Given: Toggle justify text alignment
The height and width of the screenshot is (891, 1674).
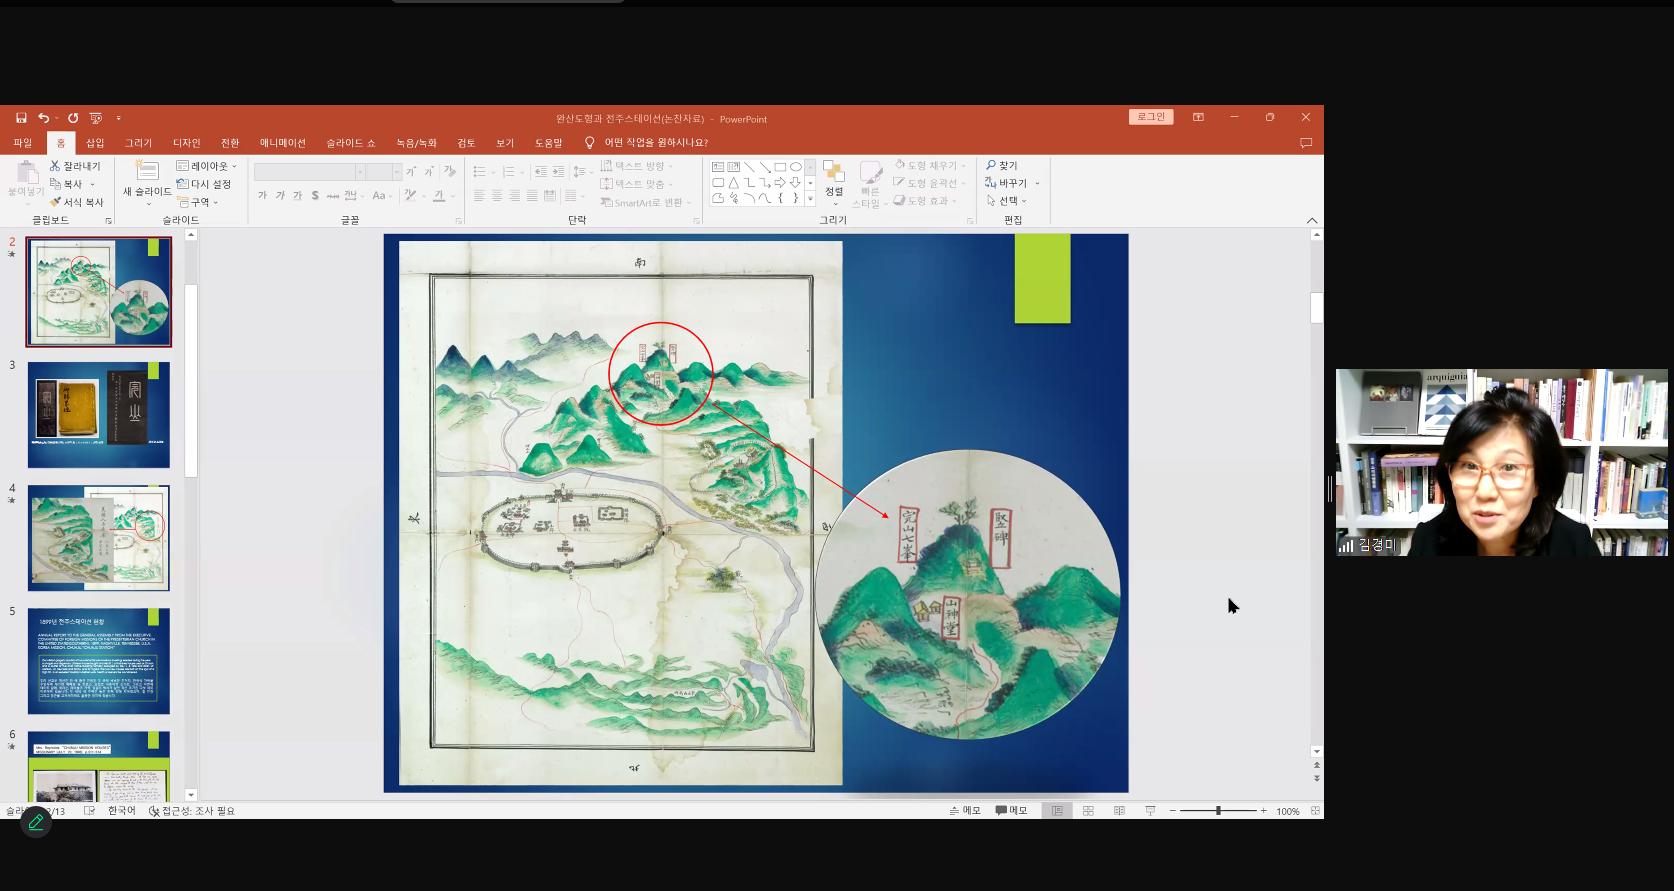Looking at the screenshot, I should 532,196.
